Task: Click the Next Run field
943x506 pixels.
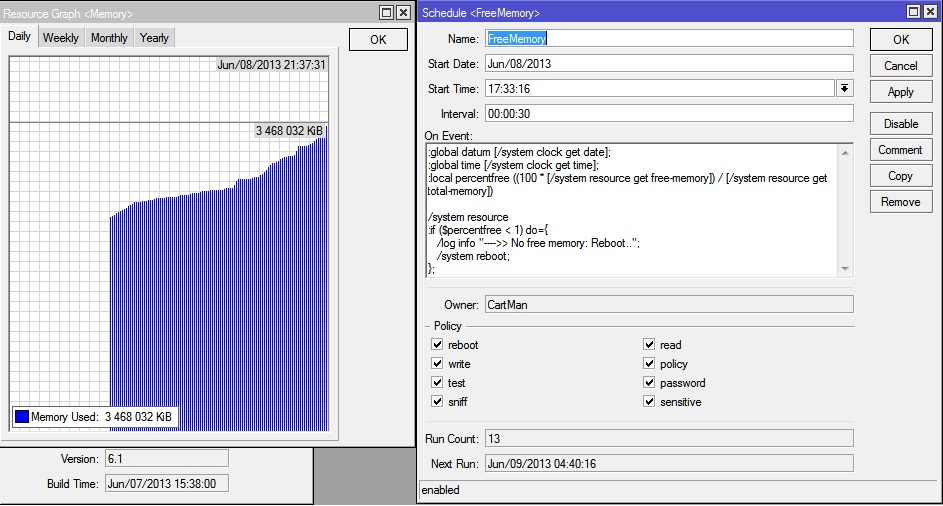Action: pos(669,464)
